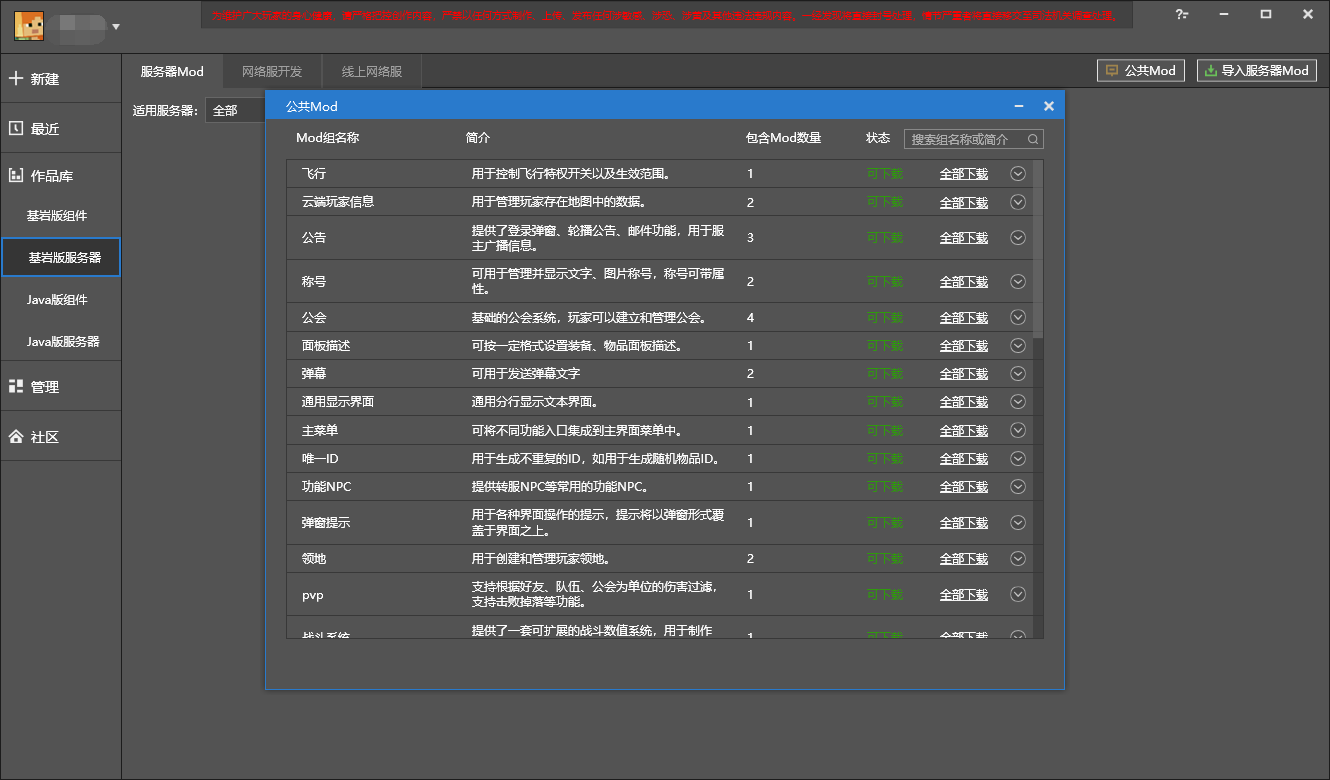Click the 作品库 sidebar icon
The image size is (1330, 780).
click(15, 175)
